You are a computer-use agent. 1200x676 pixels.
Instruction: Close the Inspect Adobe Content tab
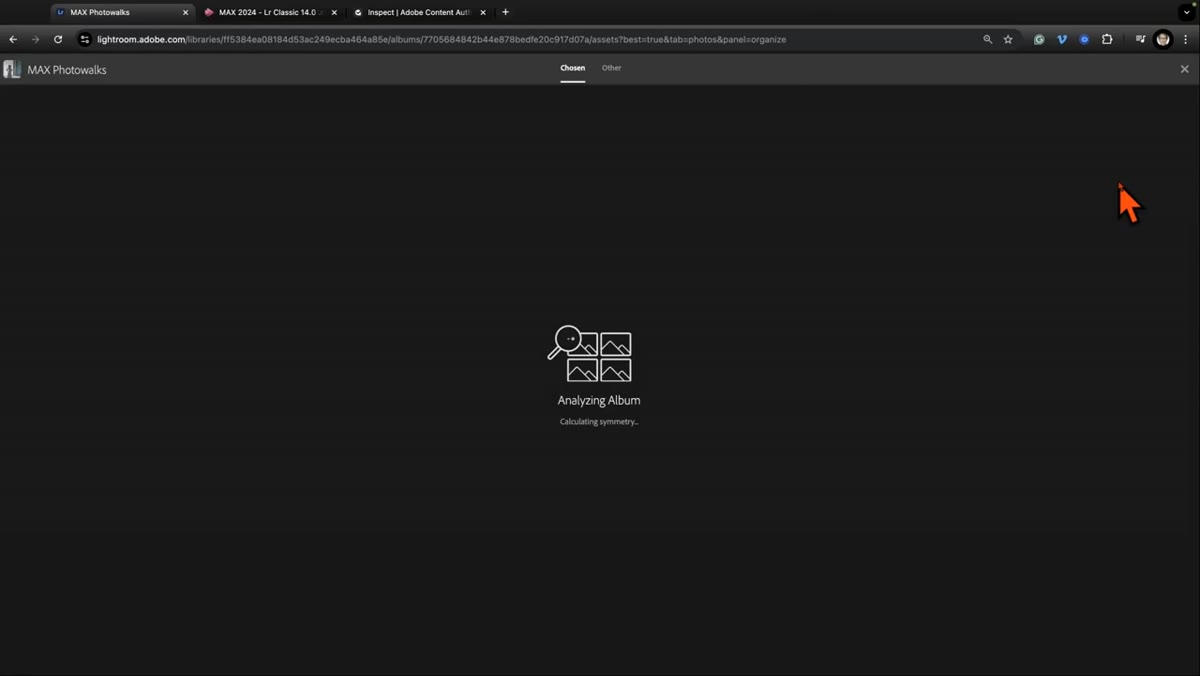pos(483,12)
